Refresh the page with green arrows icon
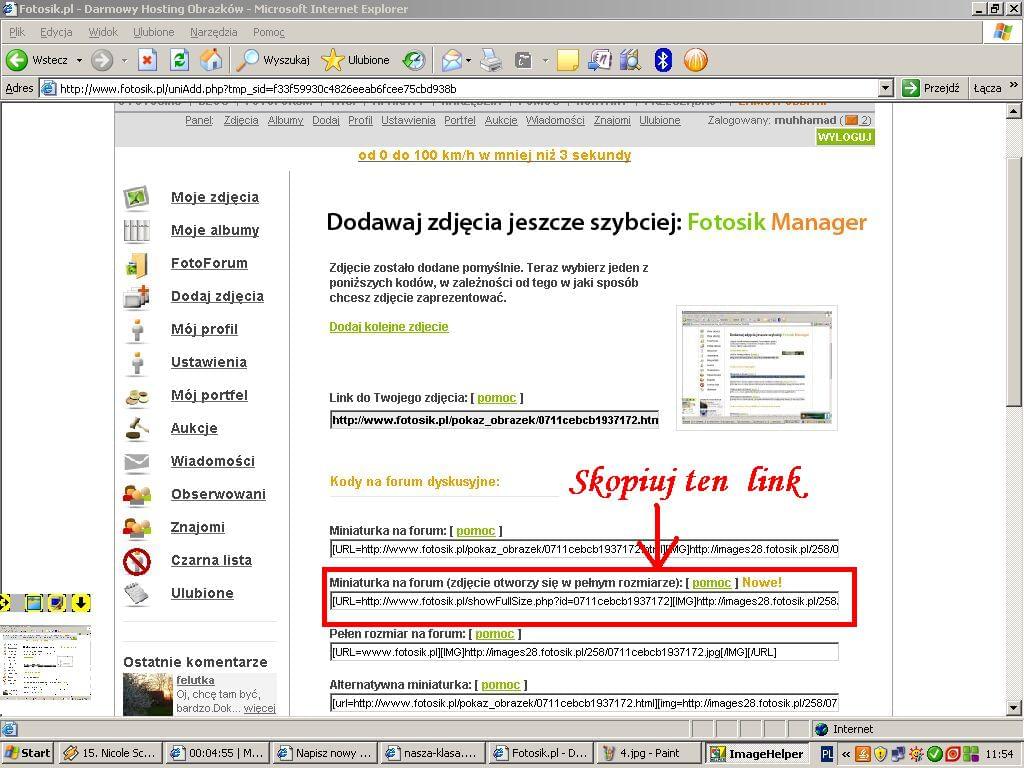Screen dimensions: 1024x768 [x=180, y=60]
